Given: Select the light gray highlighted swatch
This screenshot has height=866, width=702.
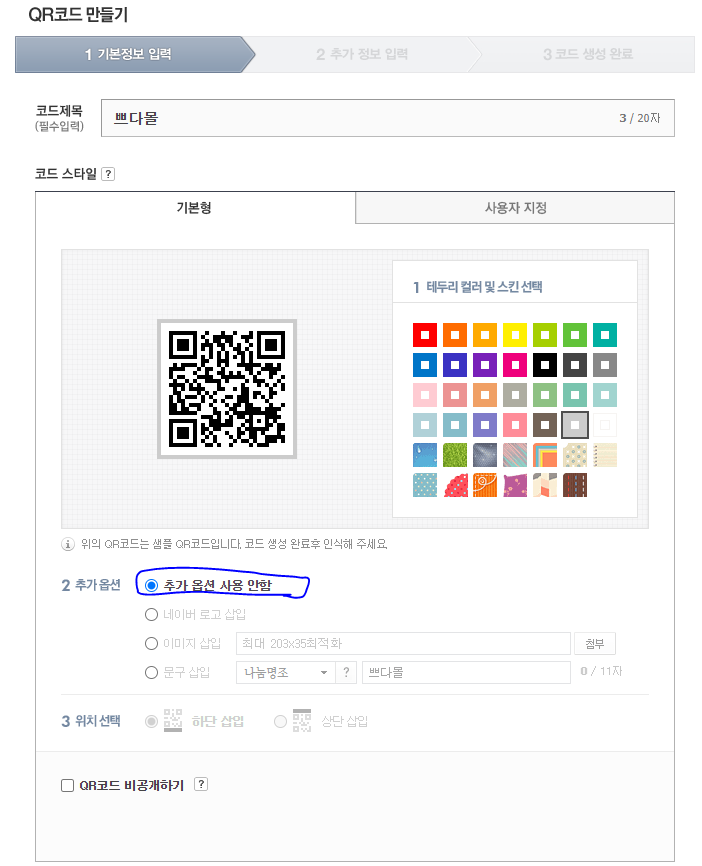Looking at the screenshot, I should (574, 425).
